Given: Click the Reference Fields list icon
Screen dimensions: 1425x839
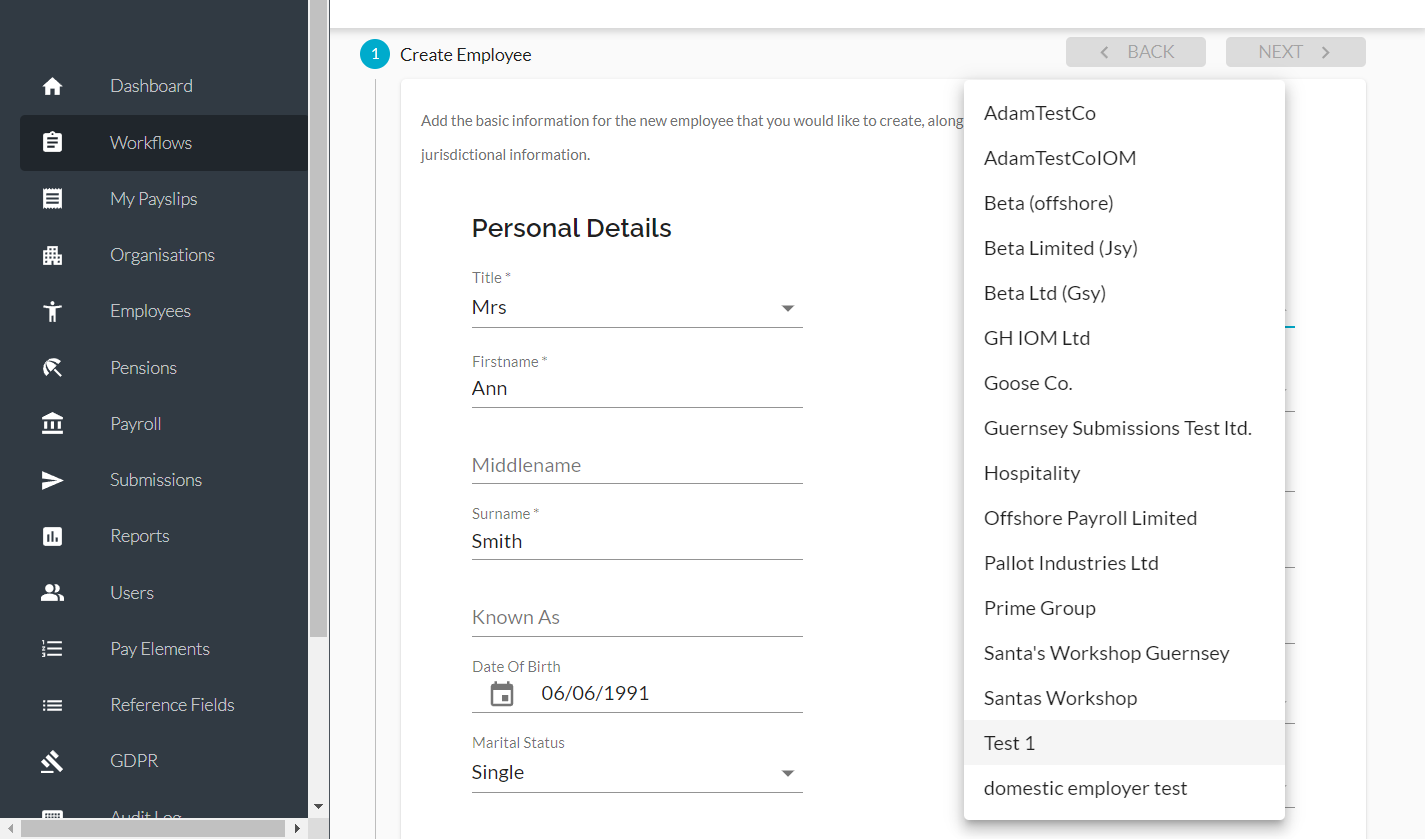Looking at the screenshot, I should pyautogui.click(x=53, y=705).
